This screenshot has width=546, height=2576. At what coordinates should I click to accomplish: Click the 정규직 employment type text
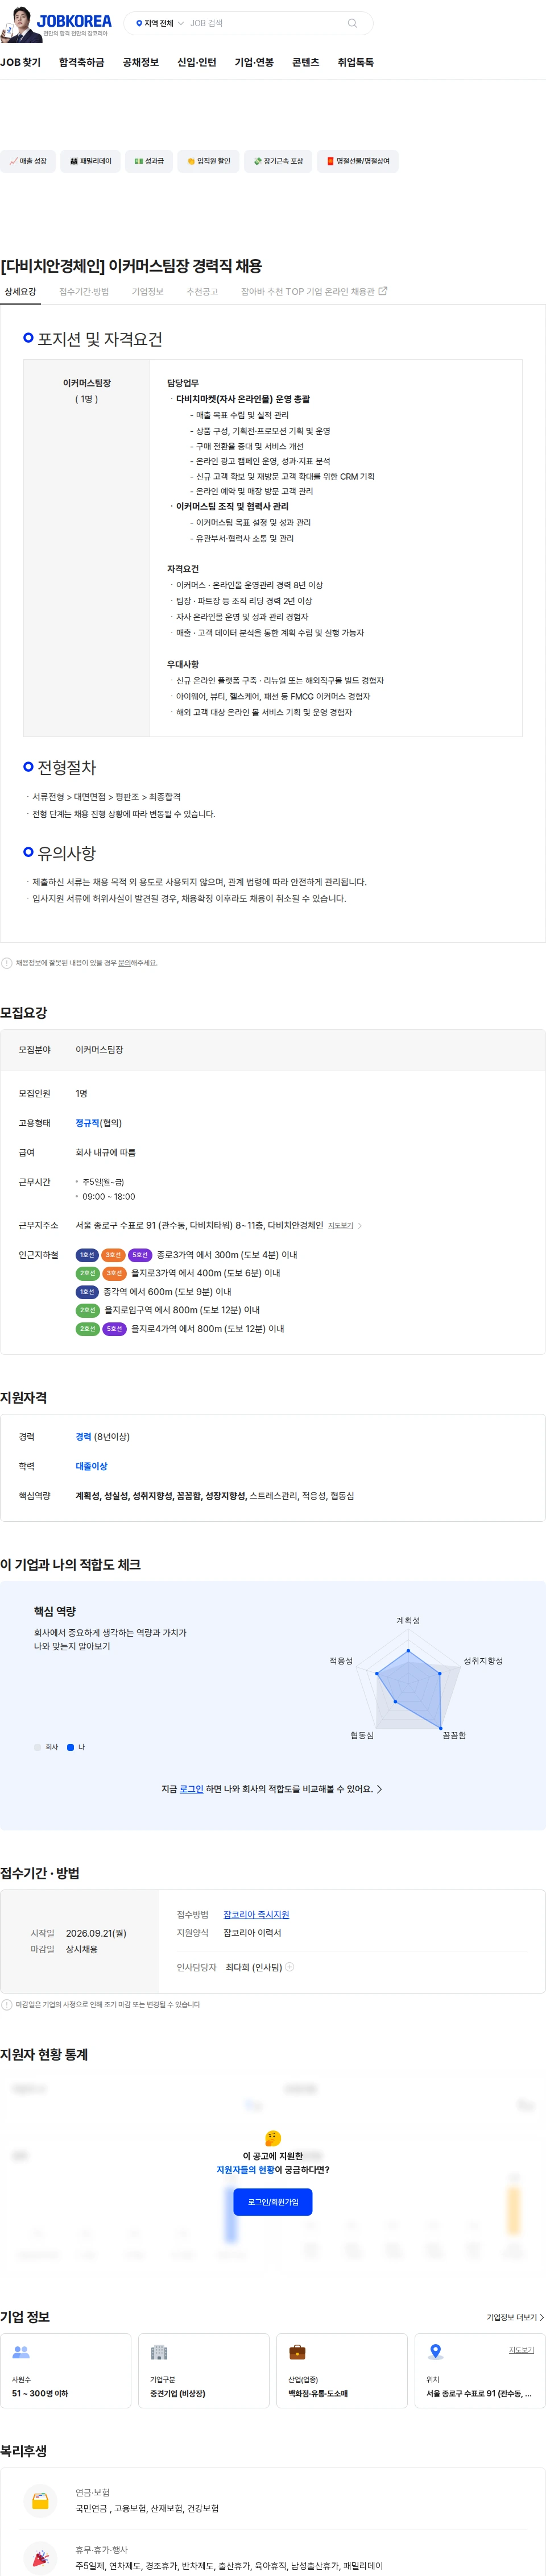click(87, 1123)
